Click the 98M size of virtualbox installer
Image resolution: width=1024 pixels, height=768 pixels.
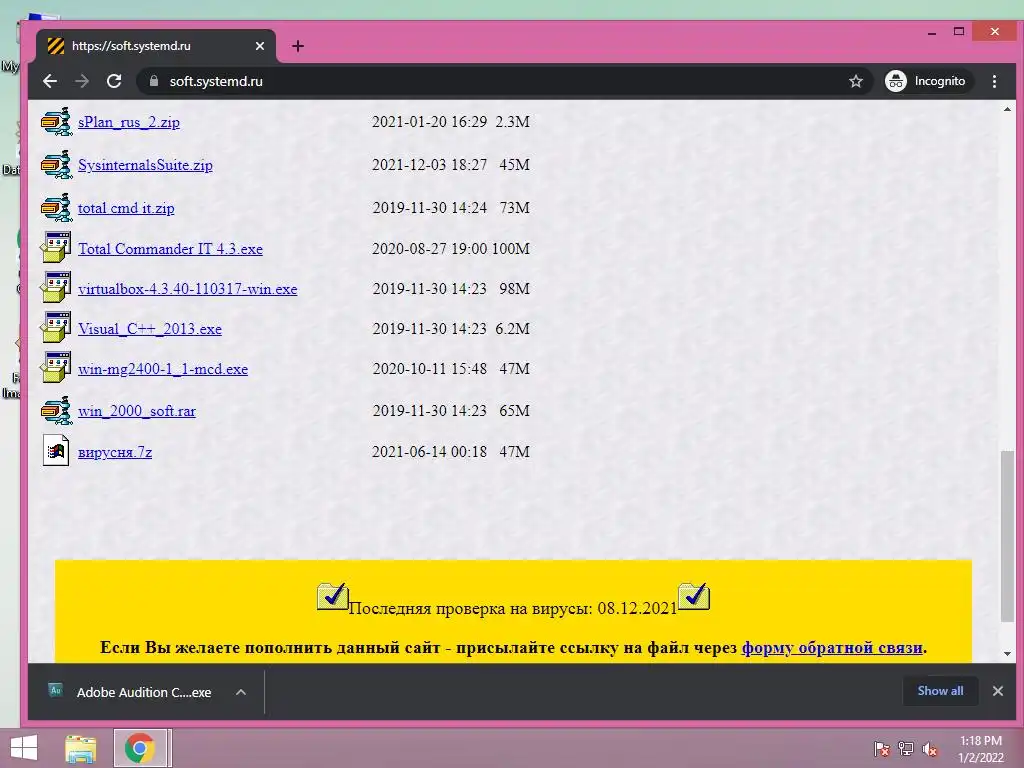(515, 289)
